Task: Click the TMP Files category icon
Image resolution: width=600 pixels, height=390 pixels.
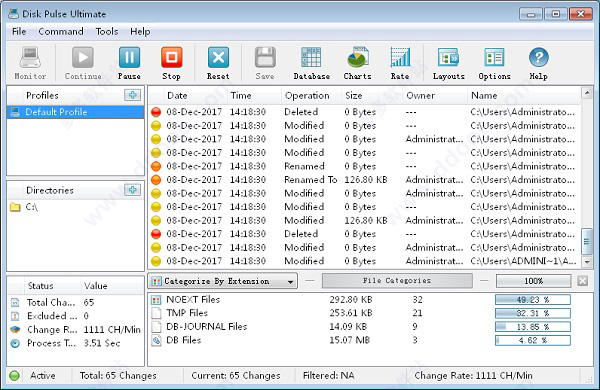Action: click(x=156, y=313)
